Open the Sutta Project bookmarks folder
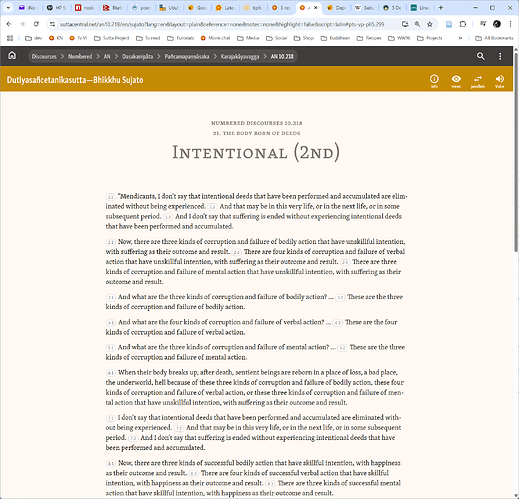This screenshot has width=519, height=499. pos(111,38)
